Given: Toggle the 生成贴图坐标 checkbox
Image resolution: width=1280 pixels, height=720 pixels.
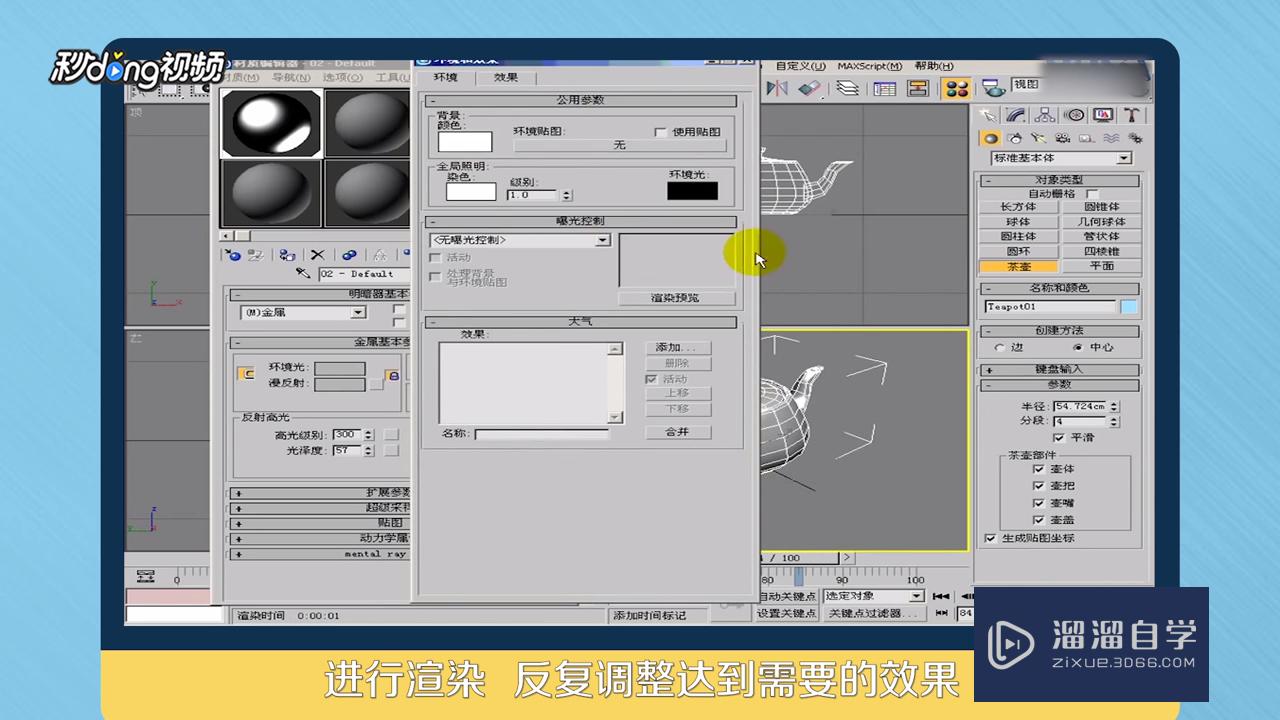Looking at the screenshot, I should tap(991, 538).
